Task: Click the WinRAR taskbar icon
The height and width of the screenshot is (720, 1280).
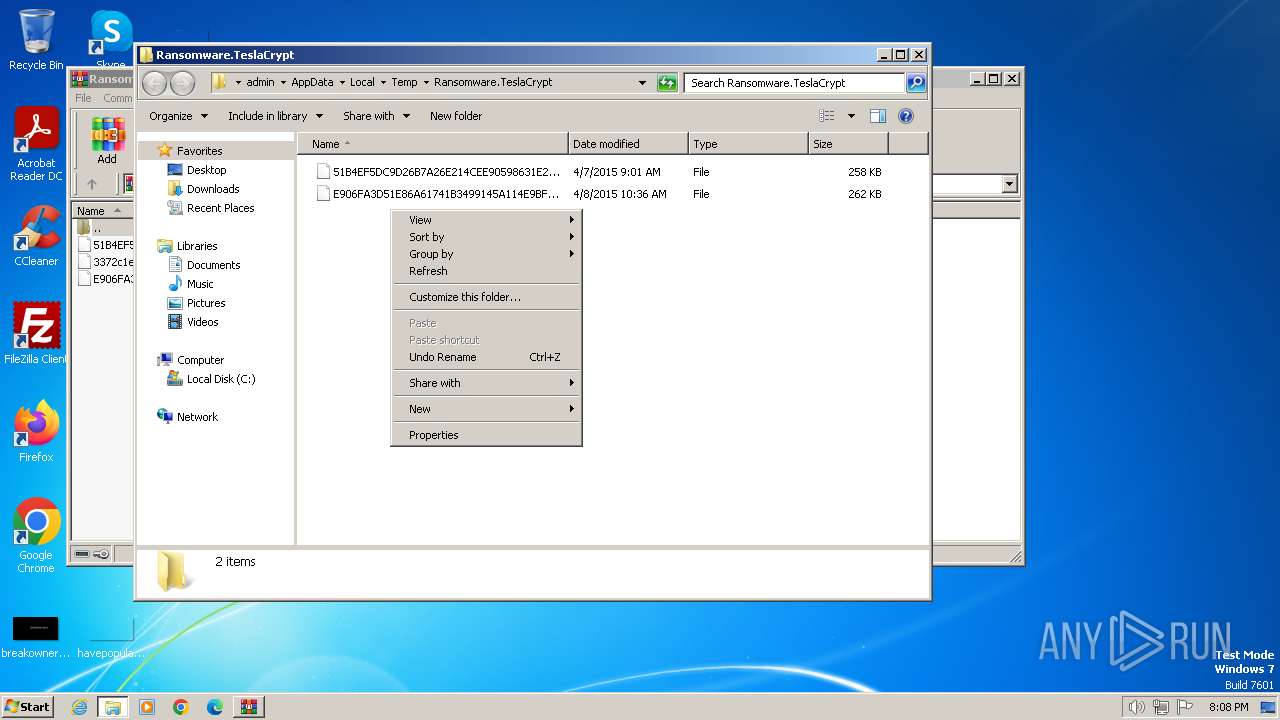Action: (x=249, y=707)
